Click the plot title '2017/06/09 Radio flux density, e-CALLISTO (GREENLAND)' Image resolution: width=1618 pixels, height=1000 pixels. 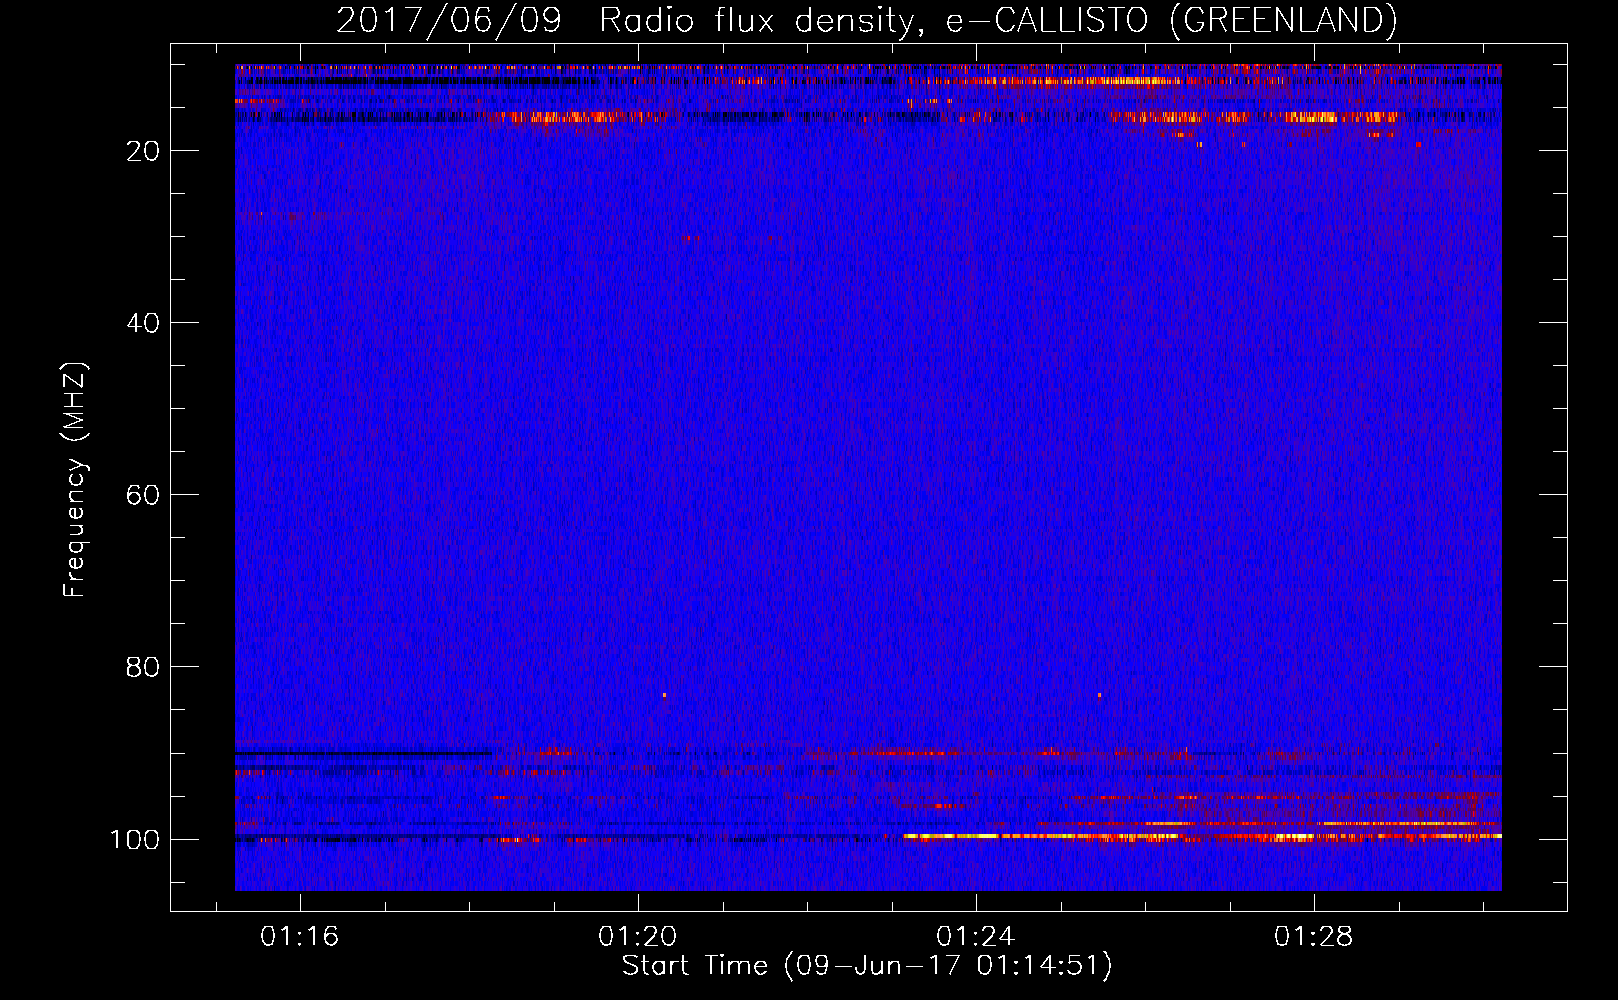[x=866, y=20]
